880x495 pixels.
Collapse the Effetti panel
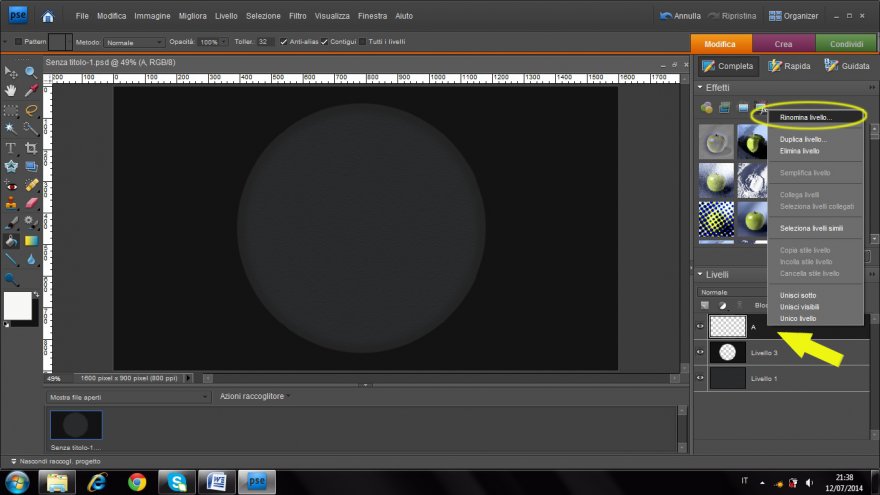click(700, 88)
